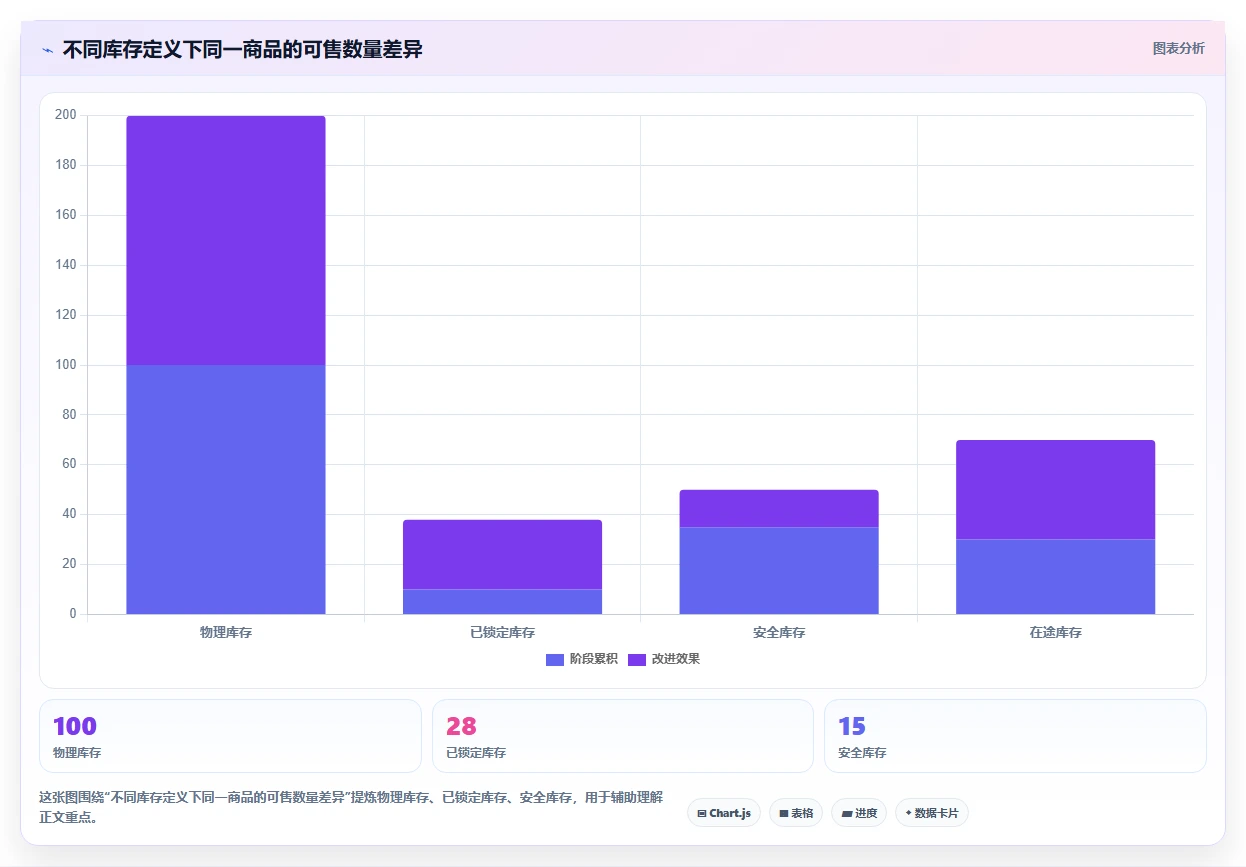The height and width of the screenshot is (867, 1246).
Task: Click the 安全库存 x-axis label
Action: [x=779, y=633]
